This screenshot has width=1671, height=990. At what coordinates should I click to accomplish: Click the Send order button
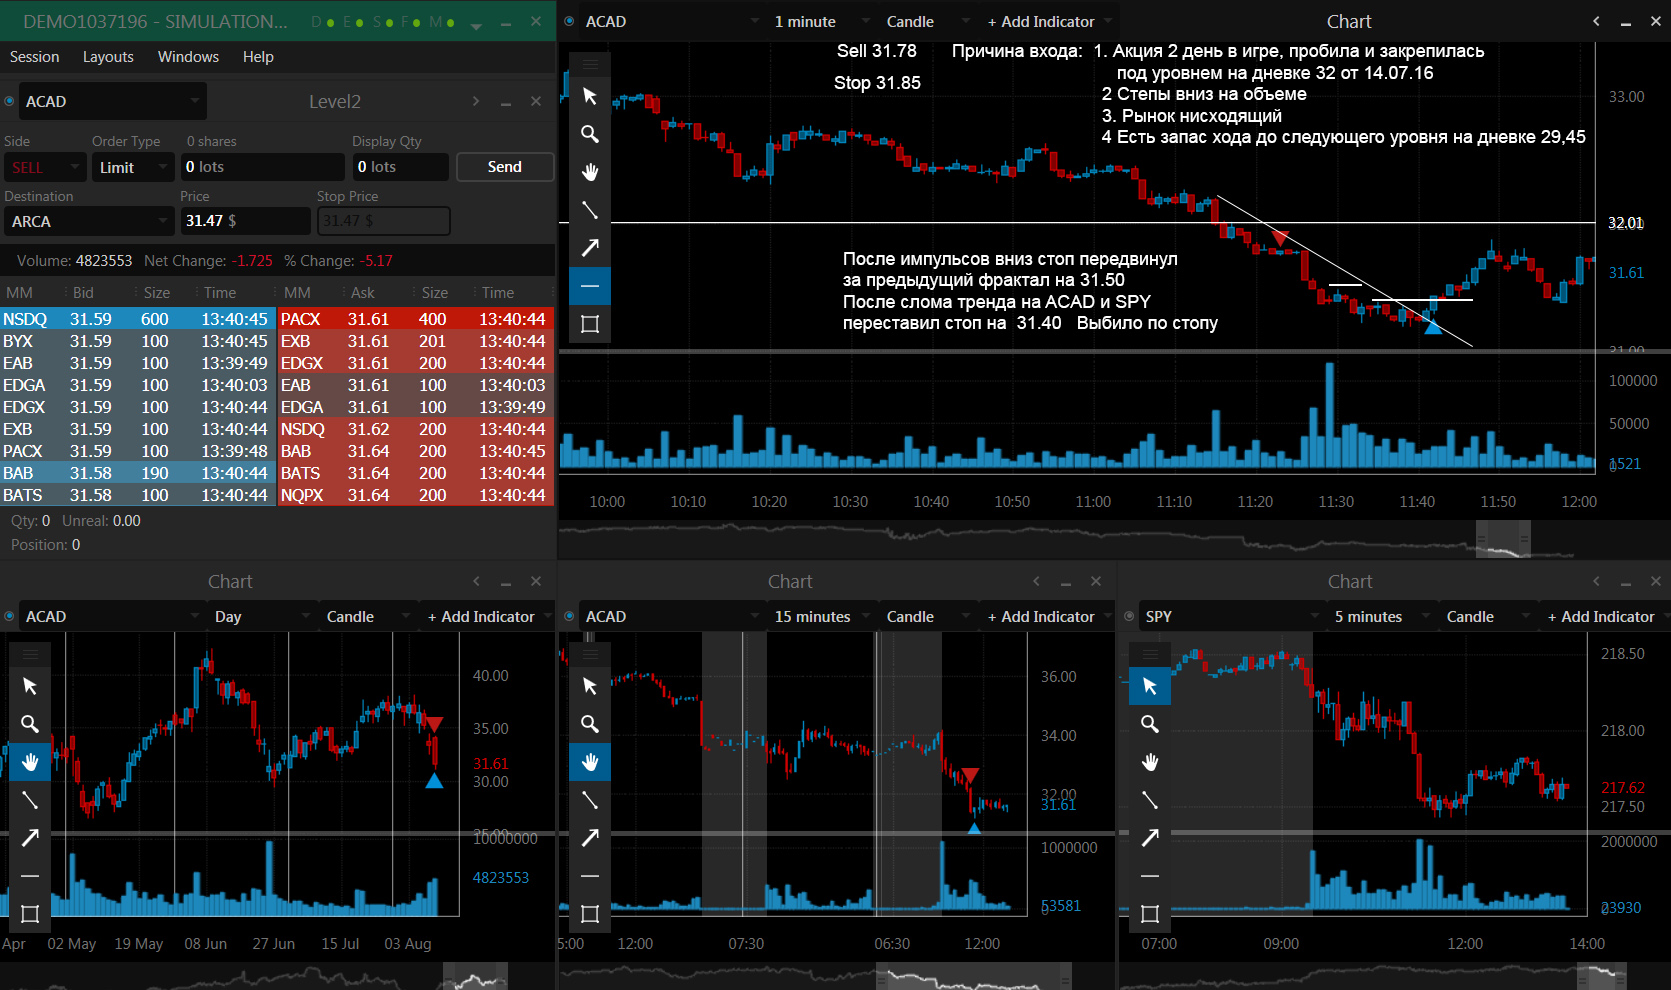tap(505, 167)
